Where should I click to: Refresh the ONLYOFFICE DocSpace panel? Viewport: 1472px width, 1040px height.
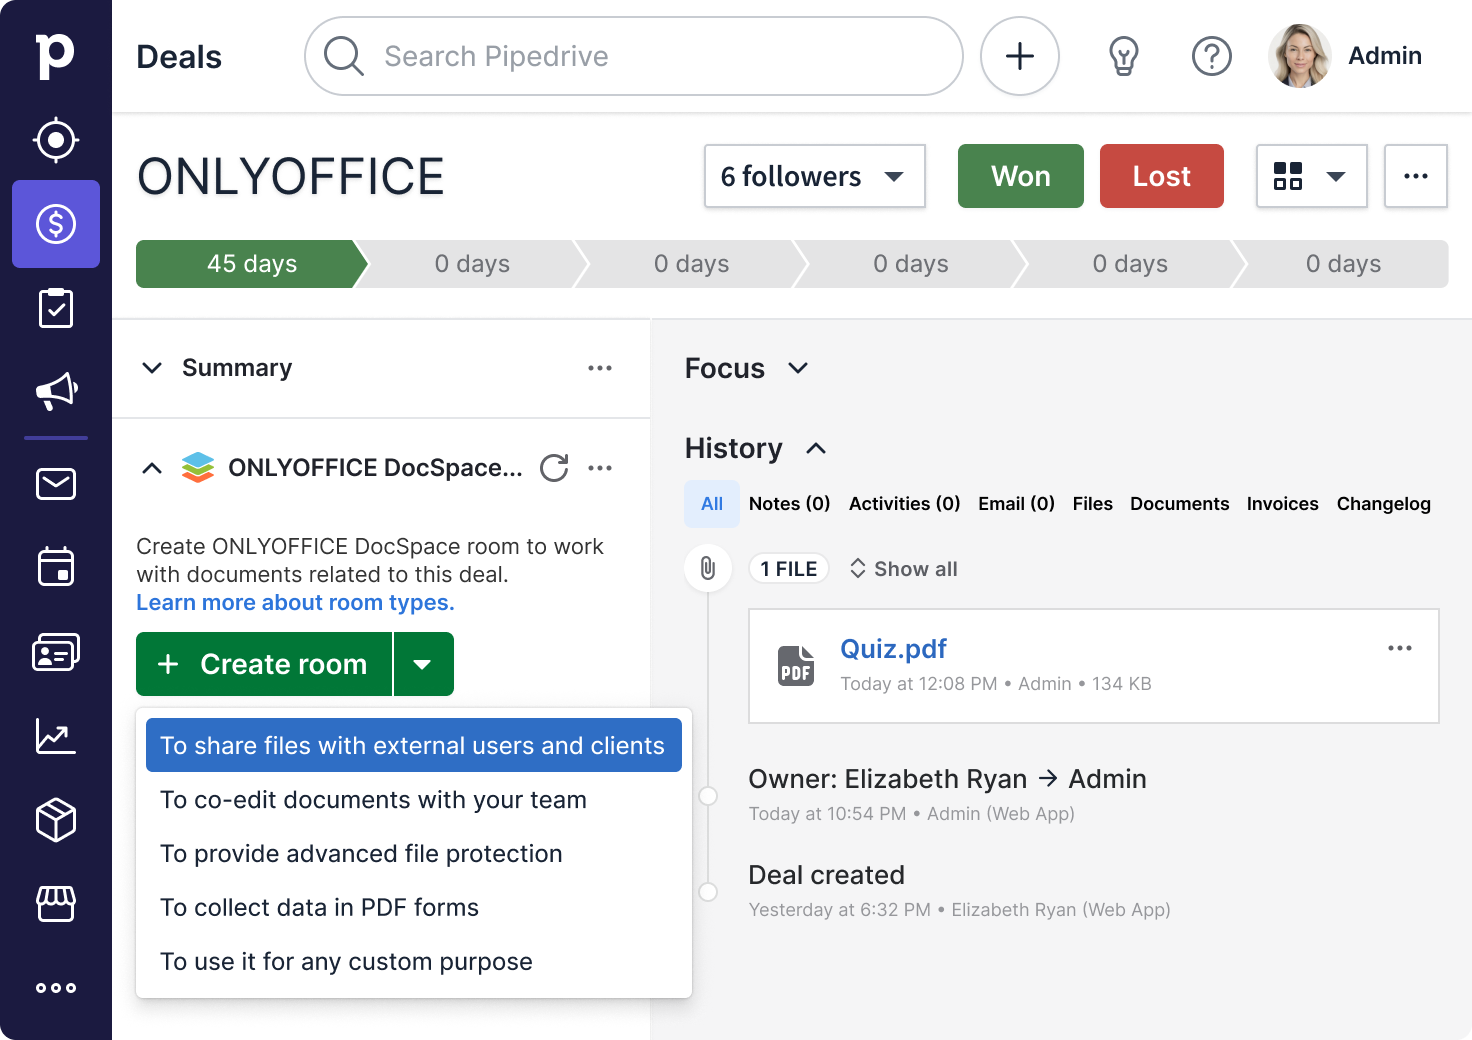point(554,468)
